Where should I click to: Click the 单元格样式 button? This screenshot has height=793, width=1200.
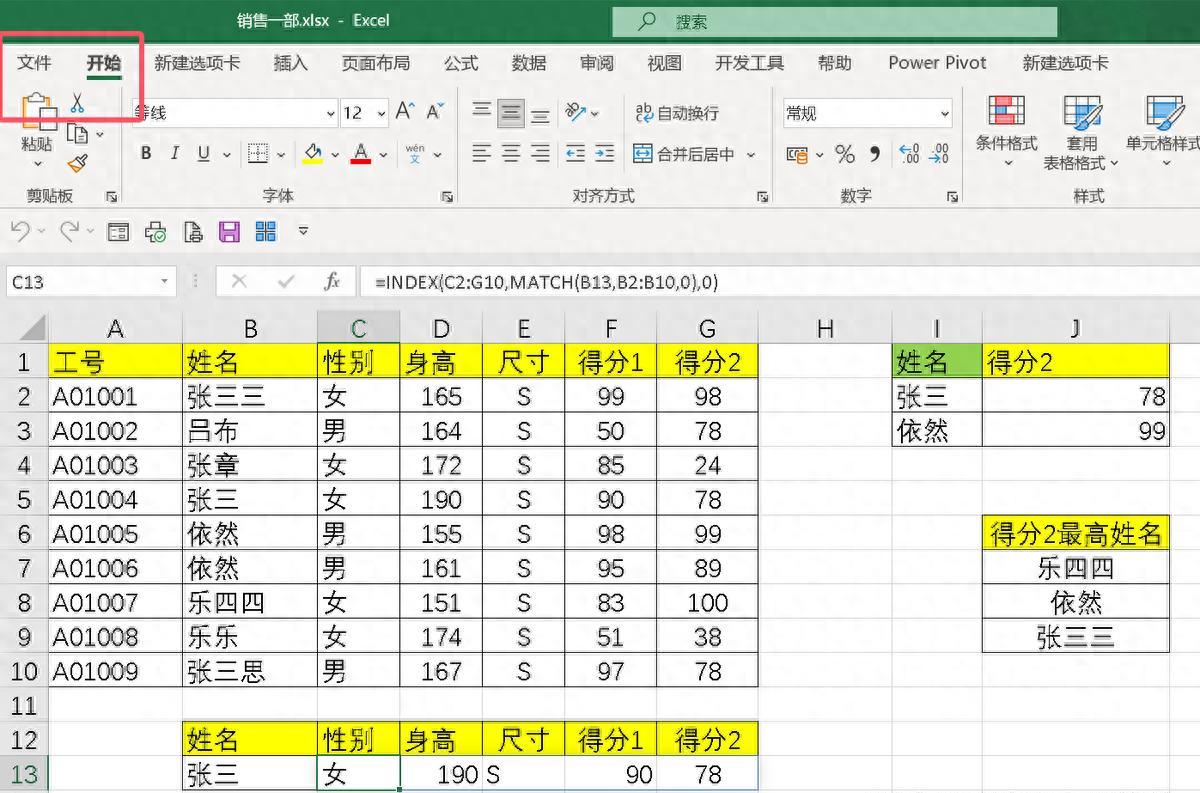tap(1162, 132)
